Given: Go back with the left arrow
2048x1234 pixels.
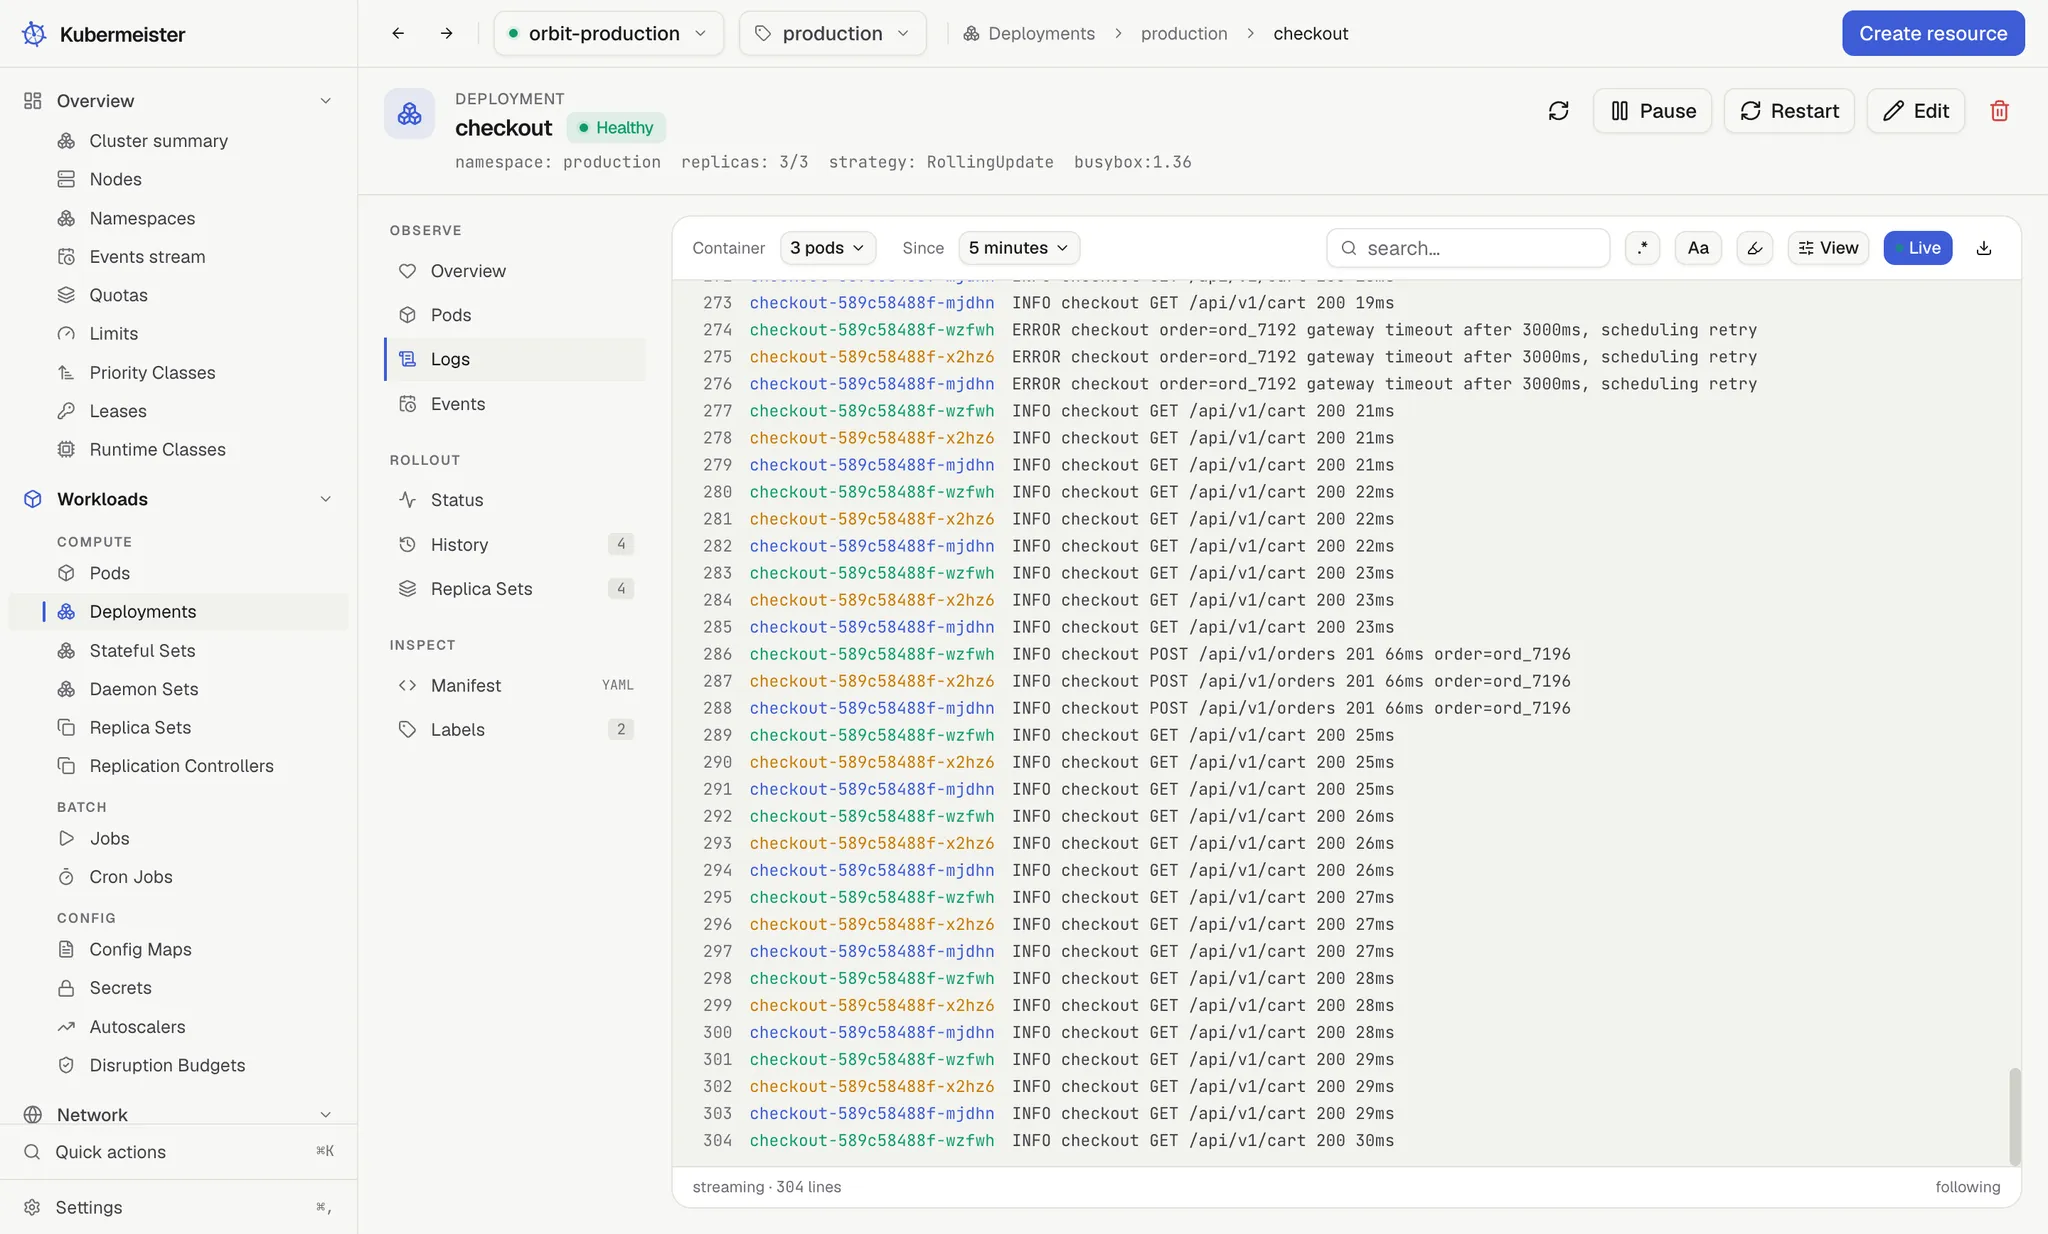Looking at the screenshot, I should (x=398, y=34).
